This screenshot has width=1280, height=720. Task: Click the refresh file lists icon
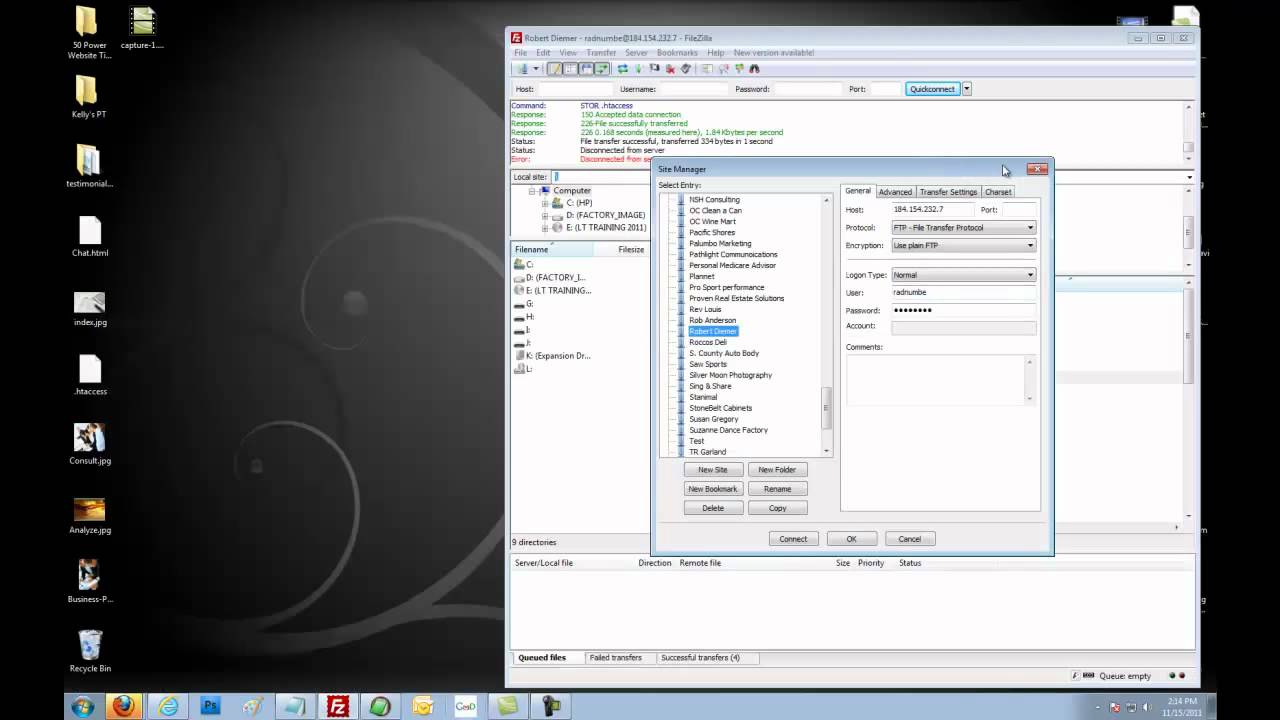[622, 69]
